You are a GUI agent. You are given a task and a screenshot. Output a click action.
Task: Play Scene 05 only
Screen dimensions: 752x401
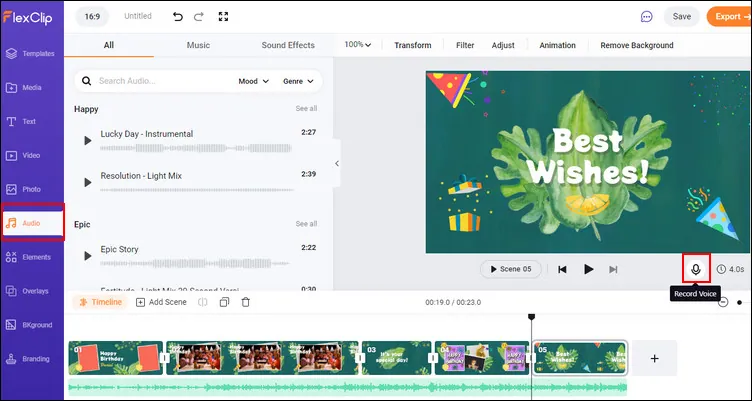click(x=511, y=269)
